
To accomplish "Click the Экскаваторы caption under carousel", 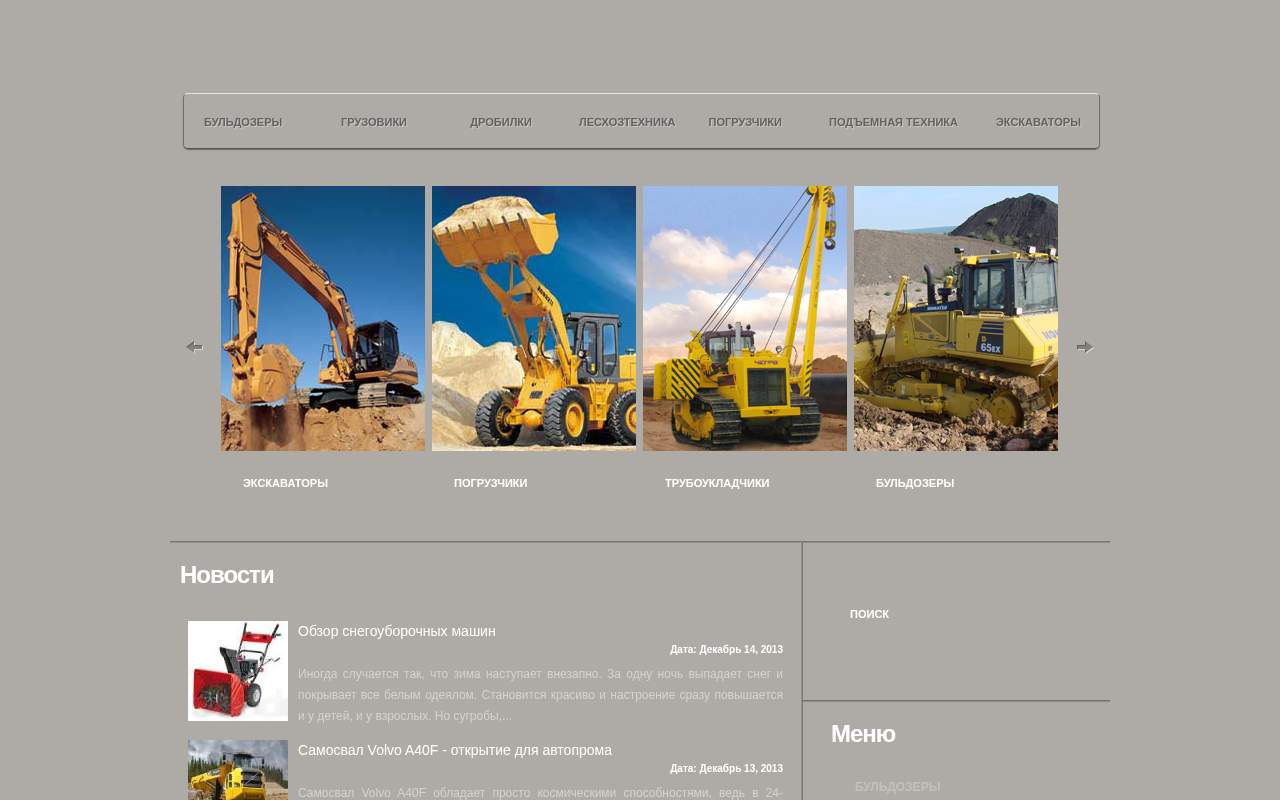I will 285,483.
